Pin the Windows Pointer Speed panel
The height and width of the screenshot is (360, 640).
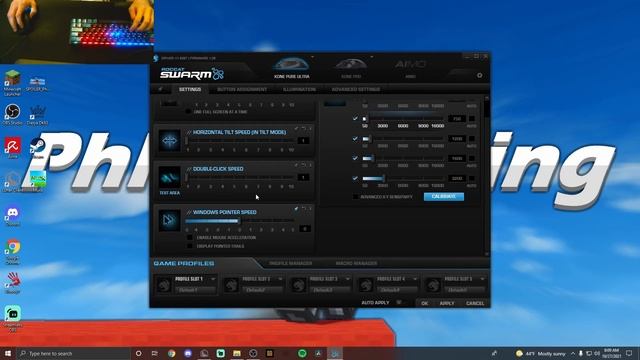296,209
